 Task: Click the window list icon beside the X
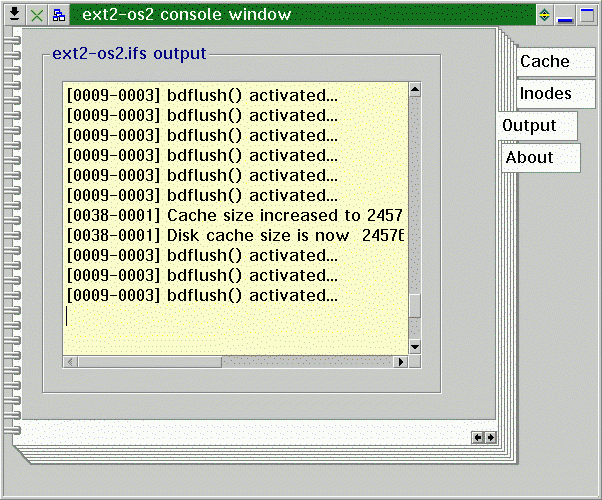coord(59,15)
